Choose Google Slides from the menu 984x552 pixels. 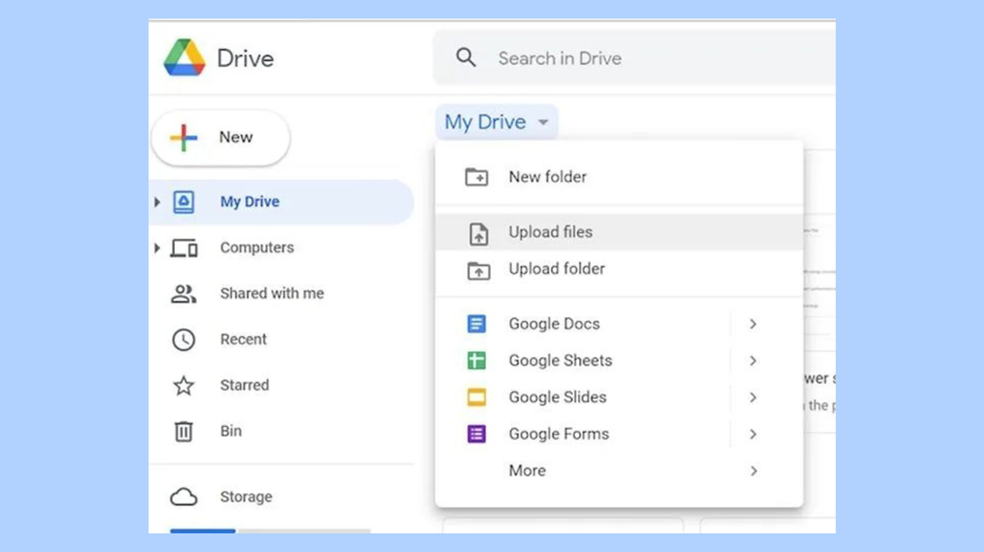coord(619,398)
